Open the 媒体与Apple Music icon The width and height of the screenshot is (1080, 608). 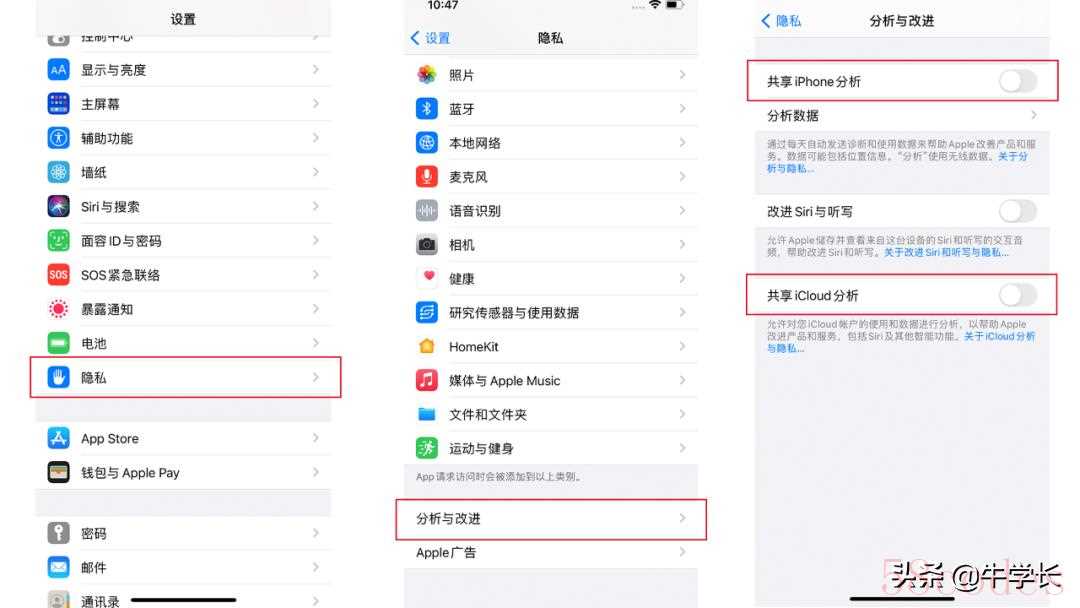pos(427,380)
